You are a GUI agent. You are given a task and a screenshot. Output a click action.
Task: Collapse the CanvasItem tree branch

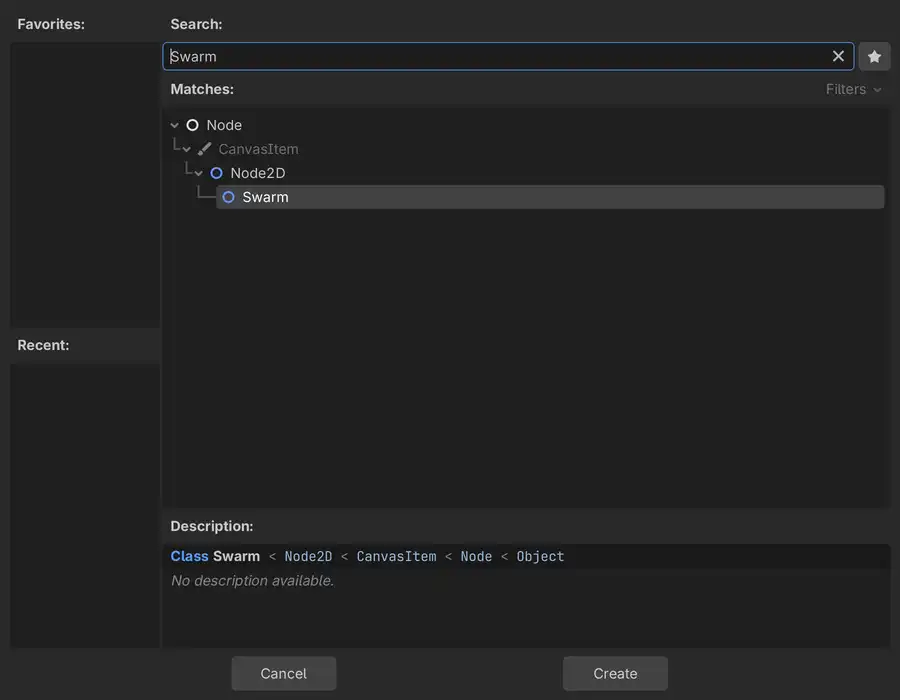[x=187, y=149]
